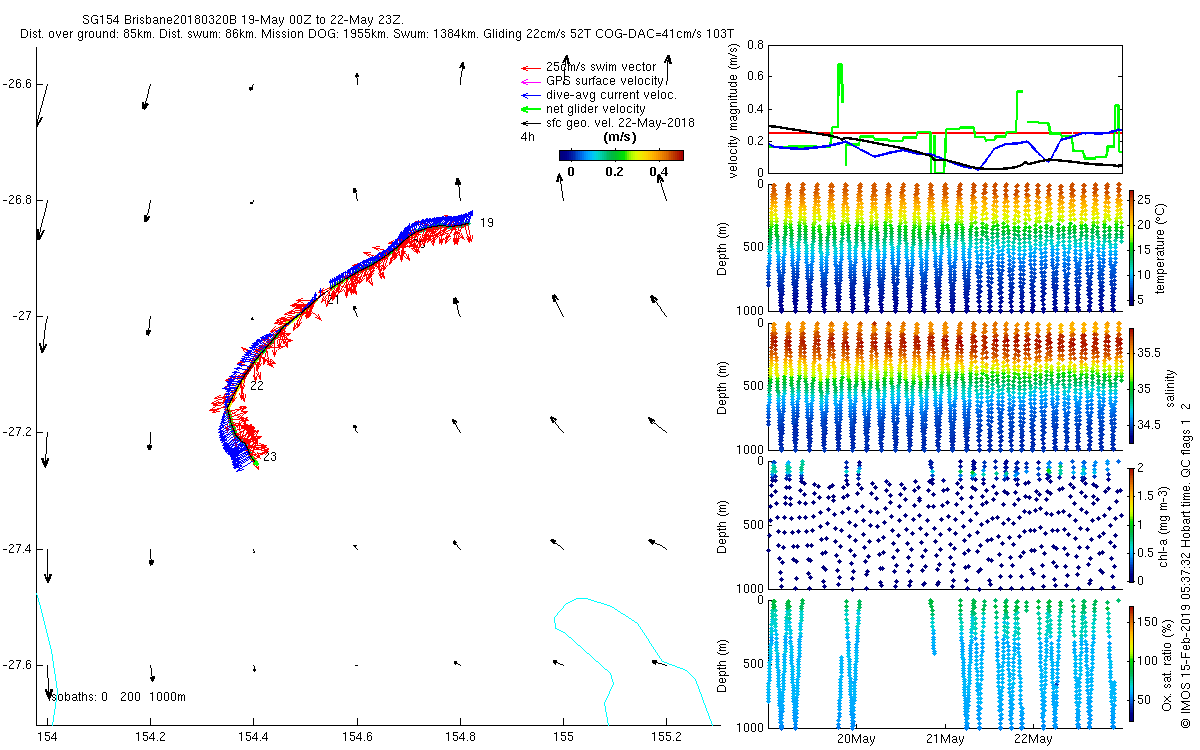Click the magenta GPS surface velocity arrow
Viewport: 1200px width, 750px height.
529,81
